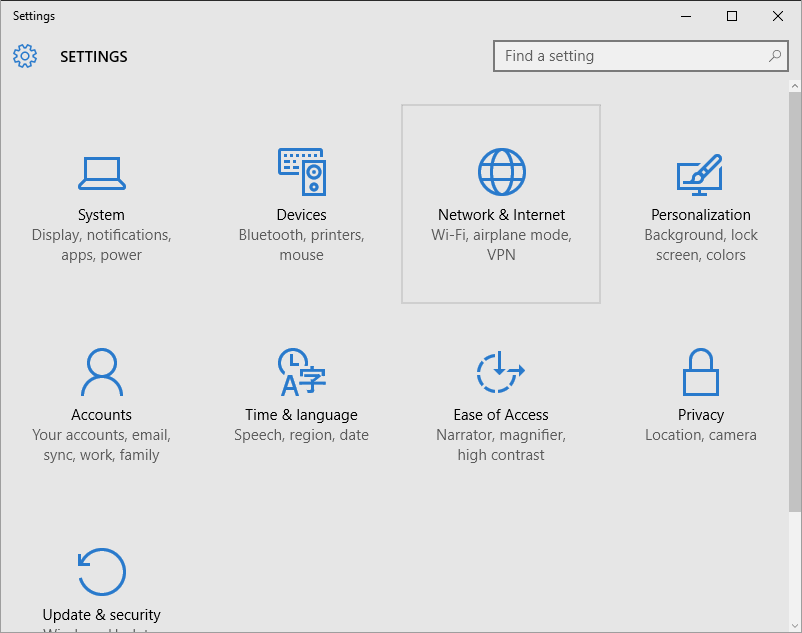
Task: Click the Accounts title label
Action: [x=101, y=415]
